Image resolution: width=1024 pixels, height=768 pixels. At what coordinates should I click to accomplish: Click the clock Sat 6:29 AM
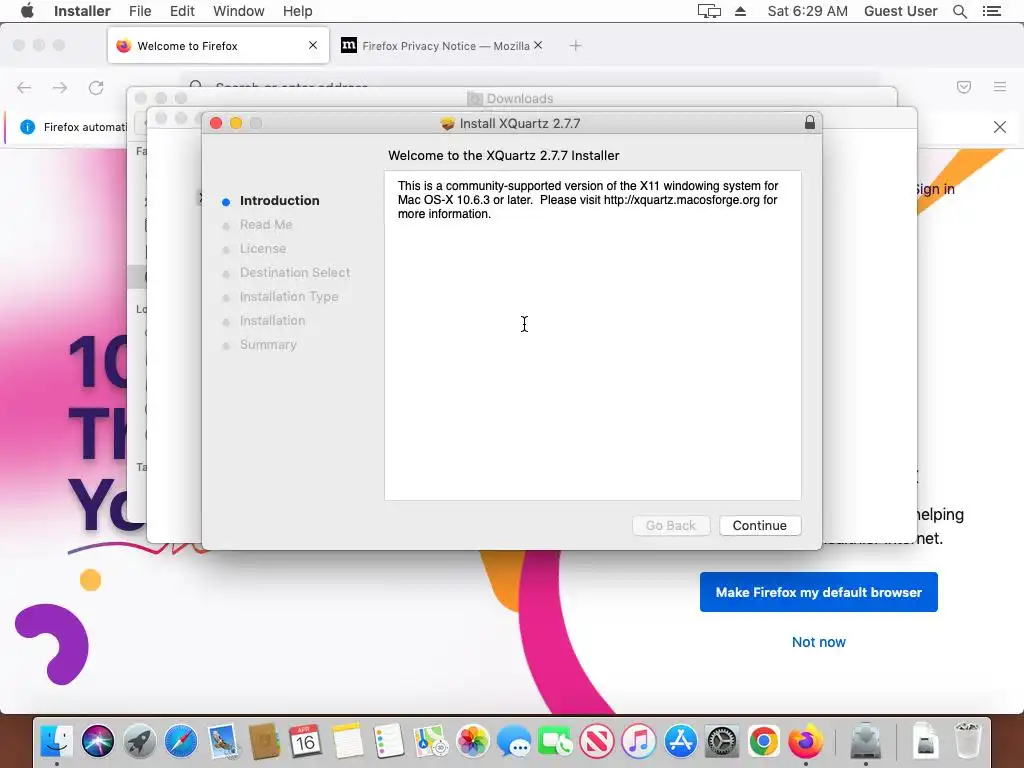(x=807, y=11)
